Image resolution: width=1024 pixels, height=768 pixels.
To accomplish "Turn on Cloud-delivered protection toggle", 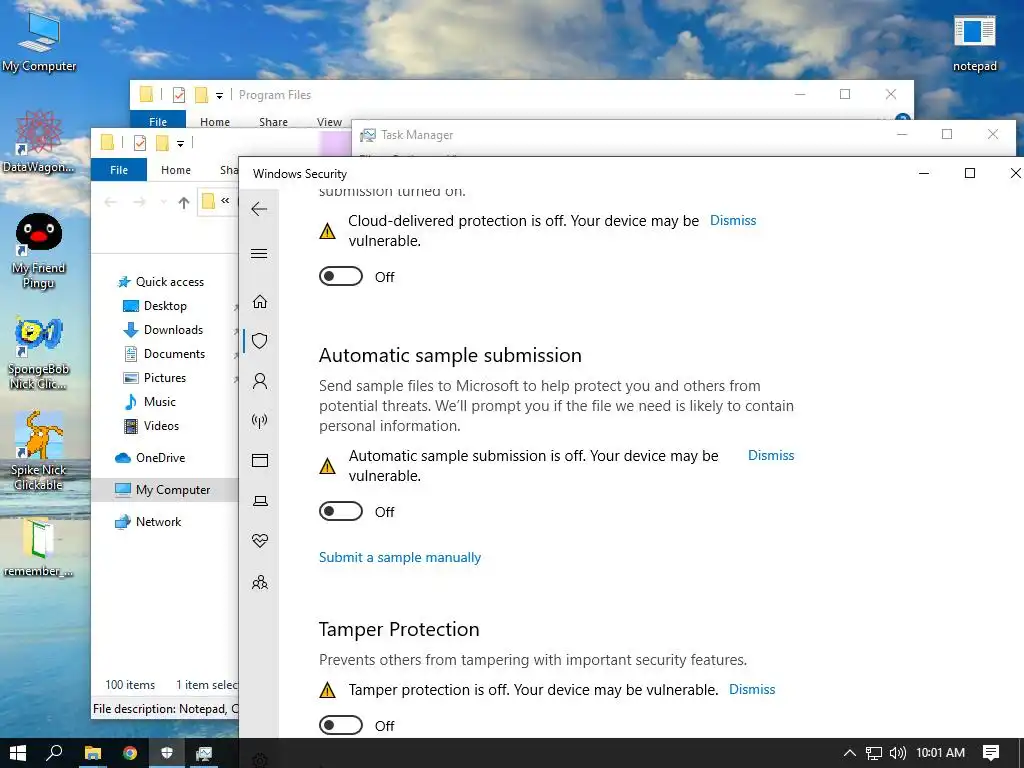I will tap(341, 276).
